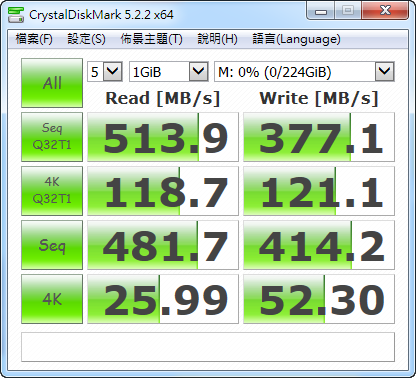
Task: Click the Write [MB/s] column header
Action: [x=319, y=98]
